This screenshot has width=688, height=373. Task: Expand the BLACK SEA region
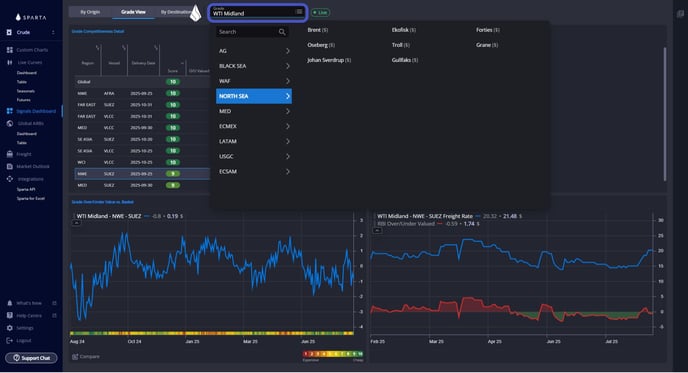[254, 66]
